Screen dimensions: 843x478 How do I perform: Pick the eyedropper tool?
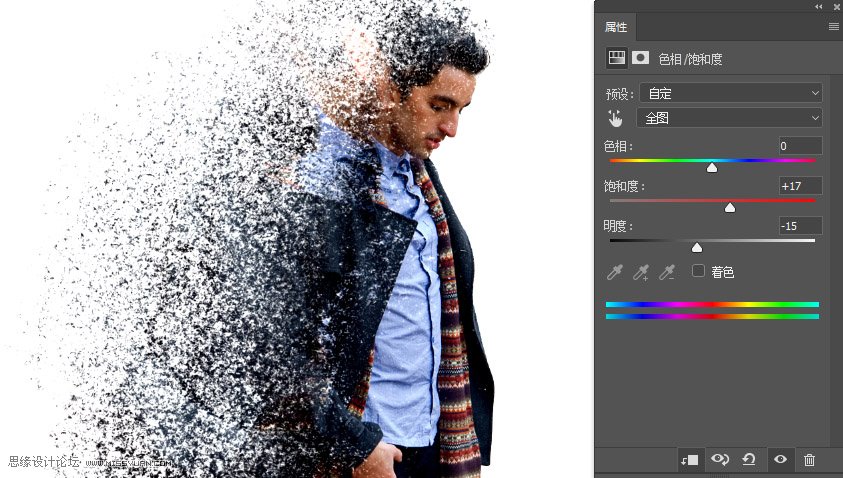(x=615, y=273)
